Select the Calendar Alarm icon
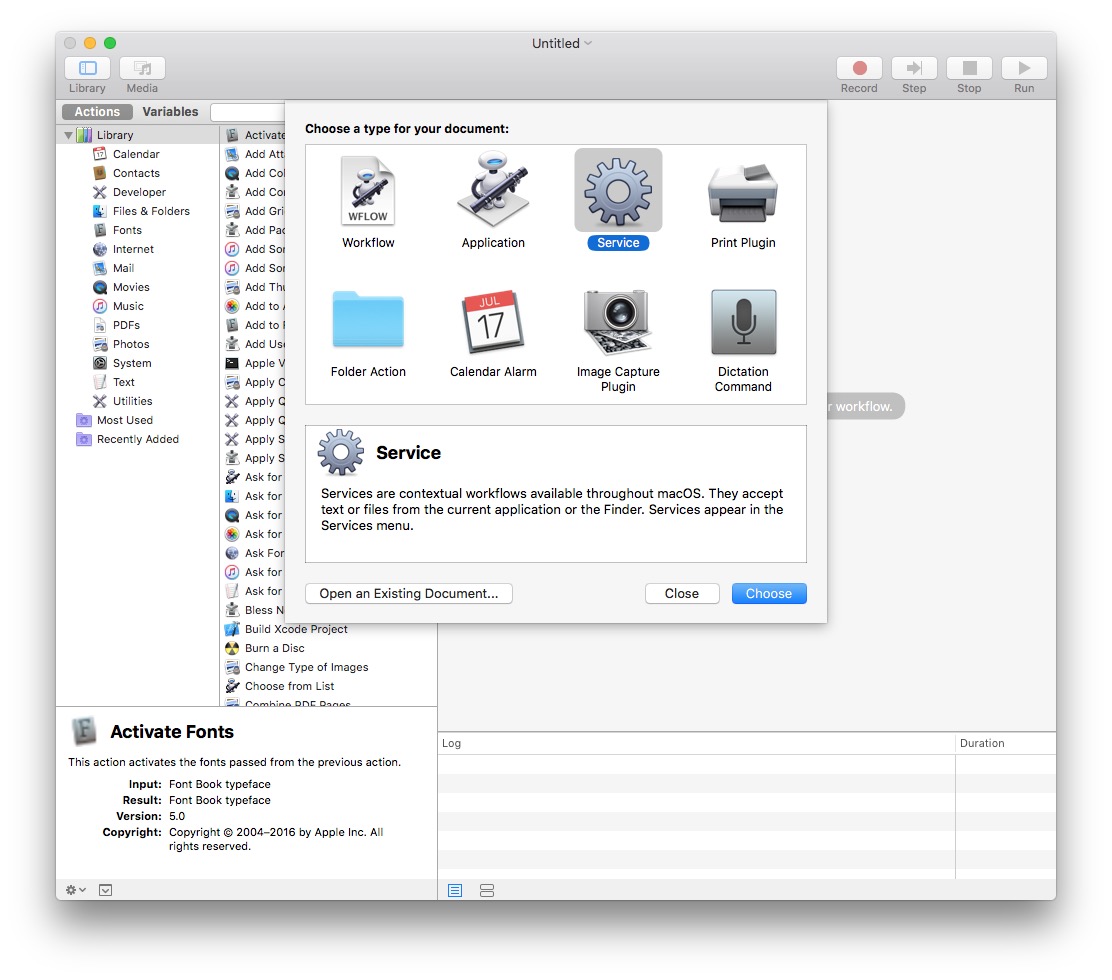This screenshot has height=980, width=1112. point(493,322)
